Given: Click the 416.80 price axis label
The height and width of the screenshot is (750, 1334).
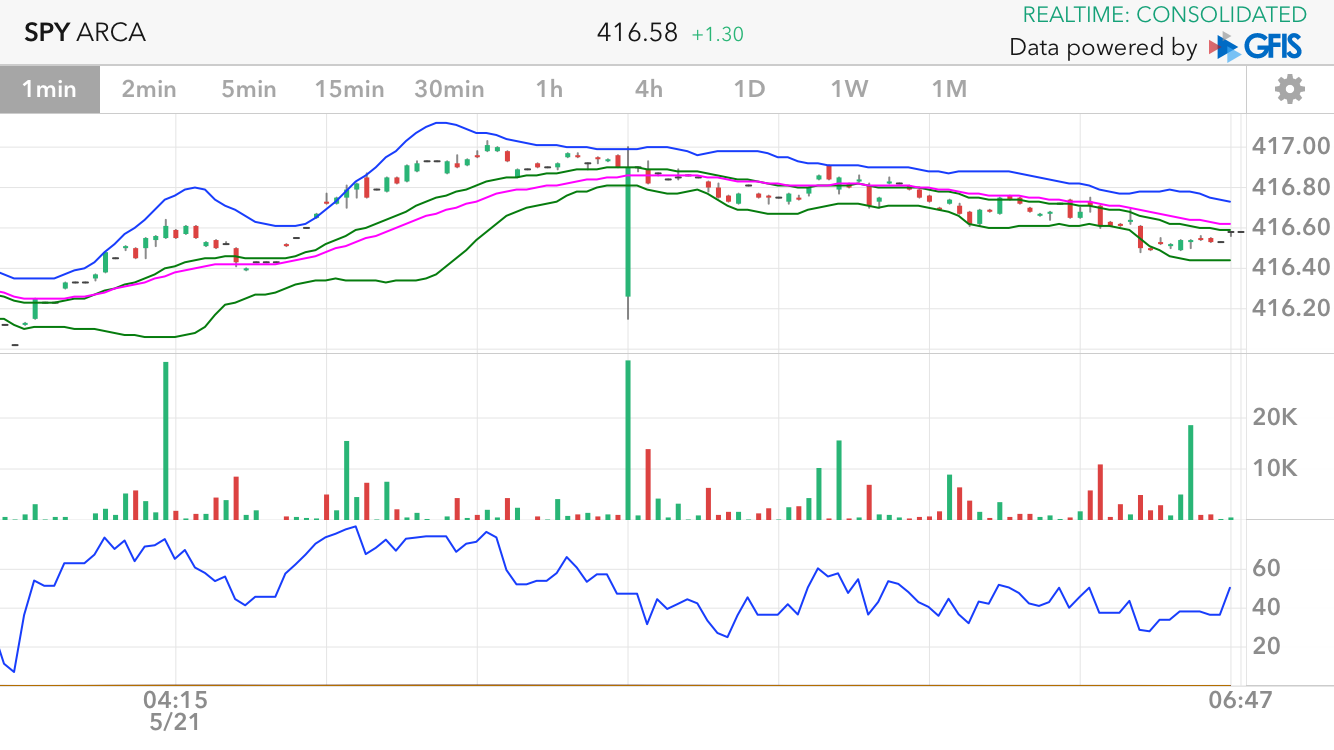Looking at the screenshot, I should [1291, 187].
